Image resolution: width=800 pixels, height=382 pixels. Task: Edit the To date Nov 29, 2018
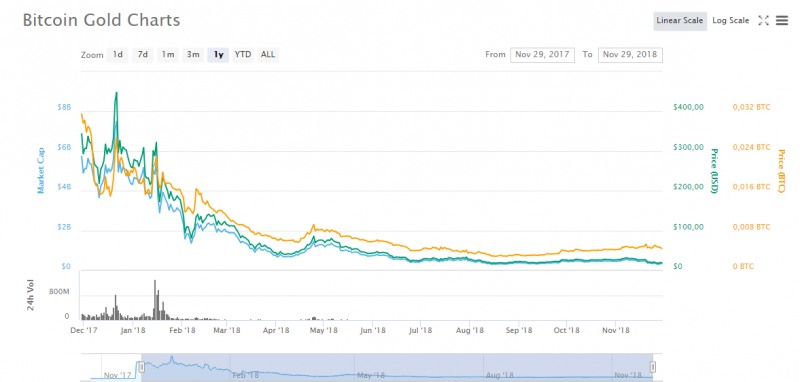[630, 55]
